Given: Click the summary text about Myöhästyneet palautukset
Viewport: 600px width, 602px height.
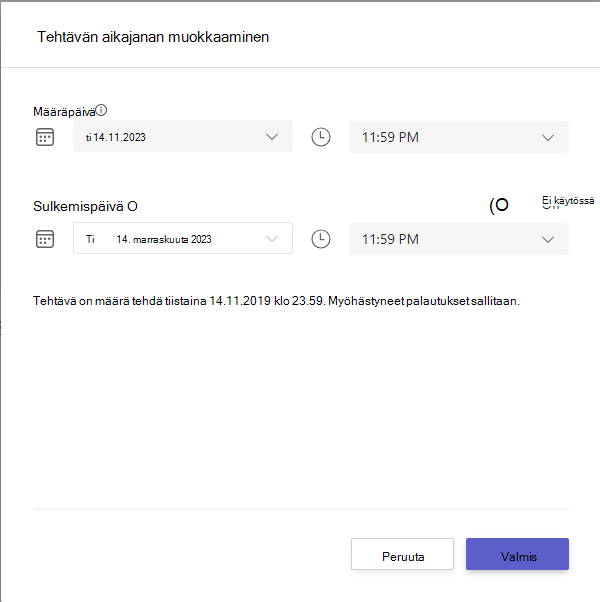Looking at the screenshot, I should [x=276, y=301].
